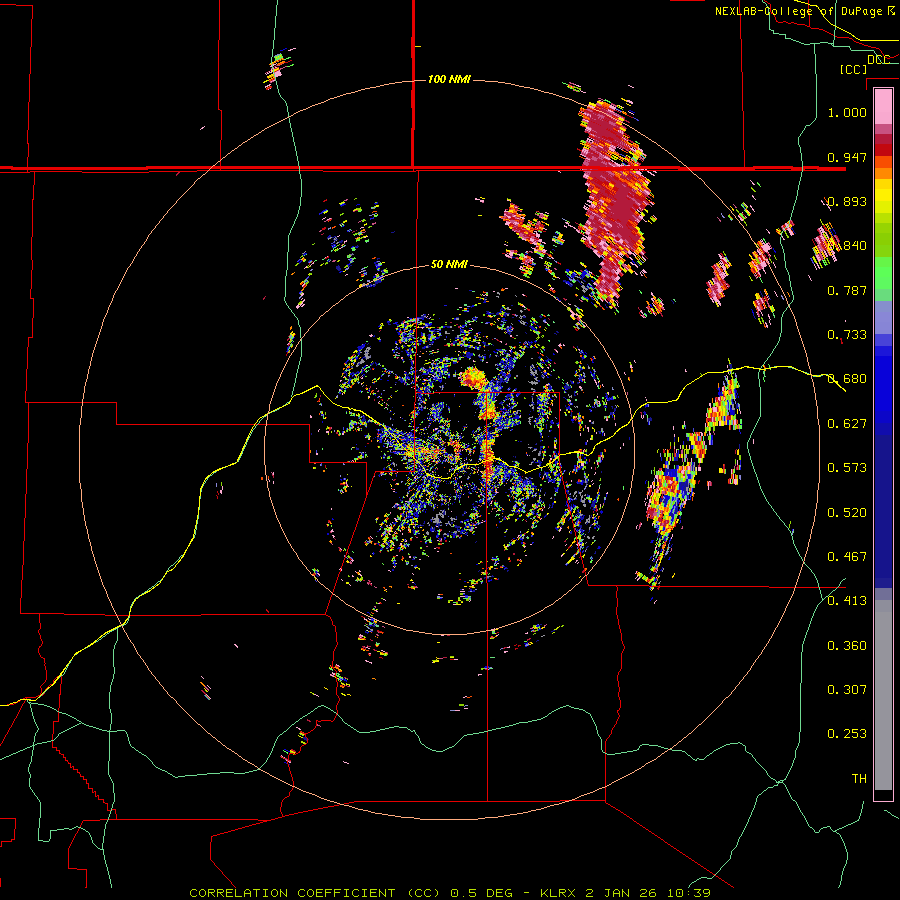Click the 0.467 legend value
Screen dimensions: 900x900
(847, 557)
